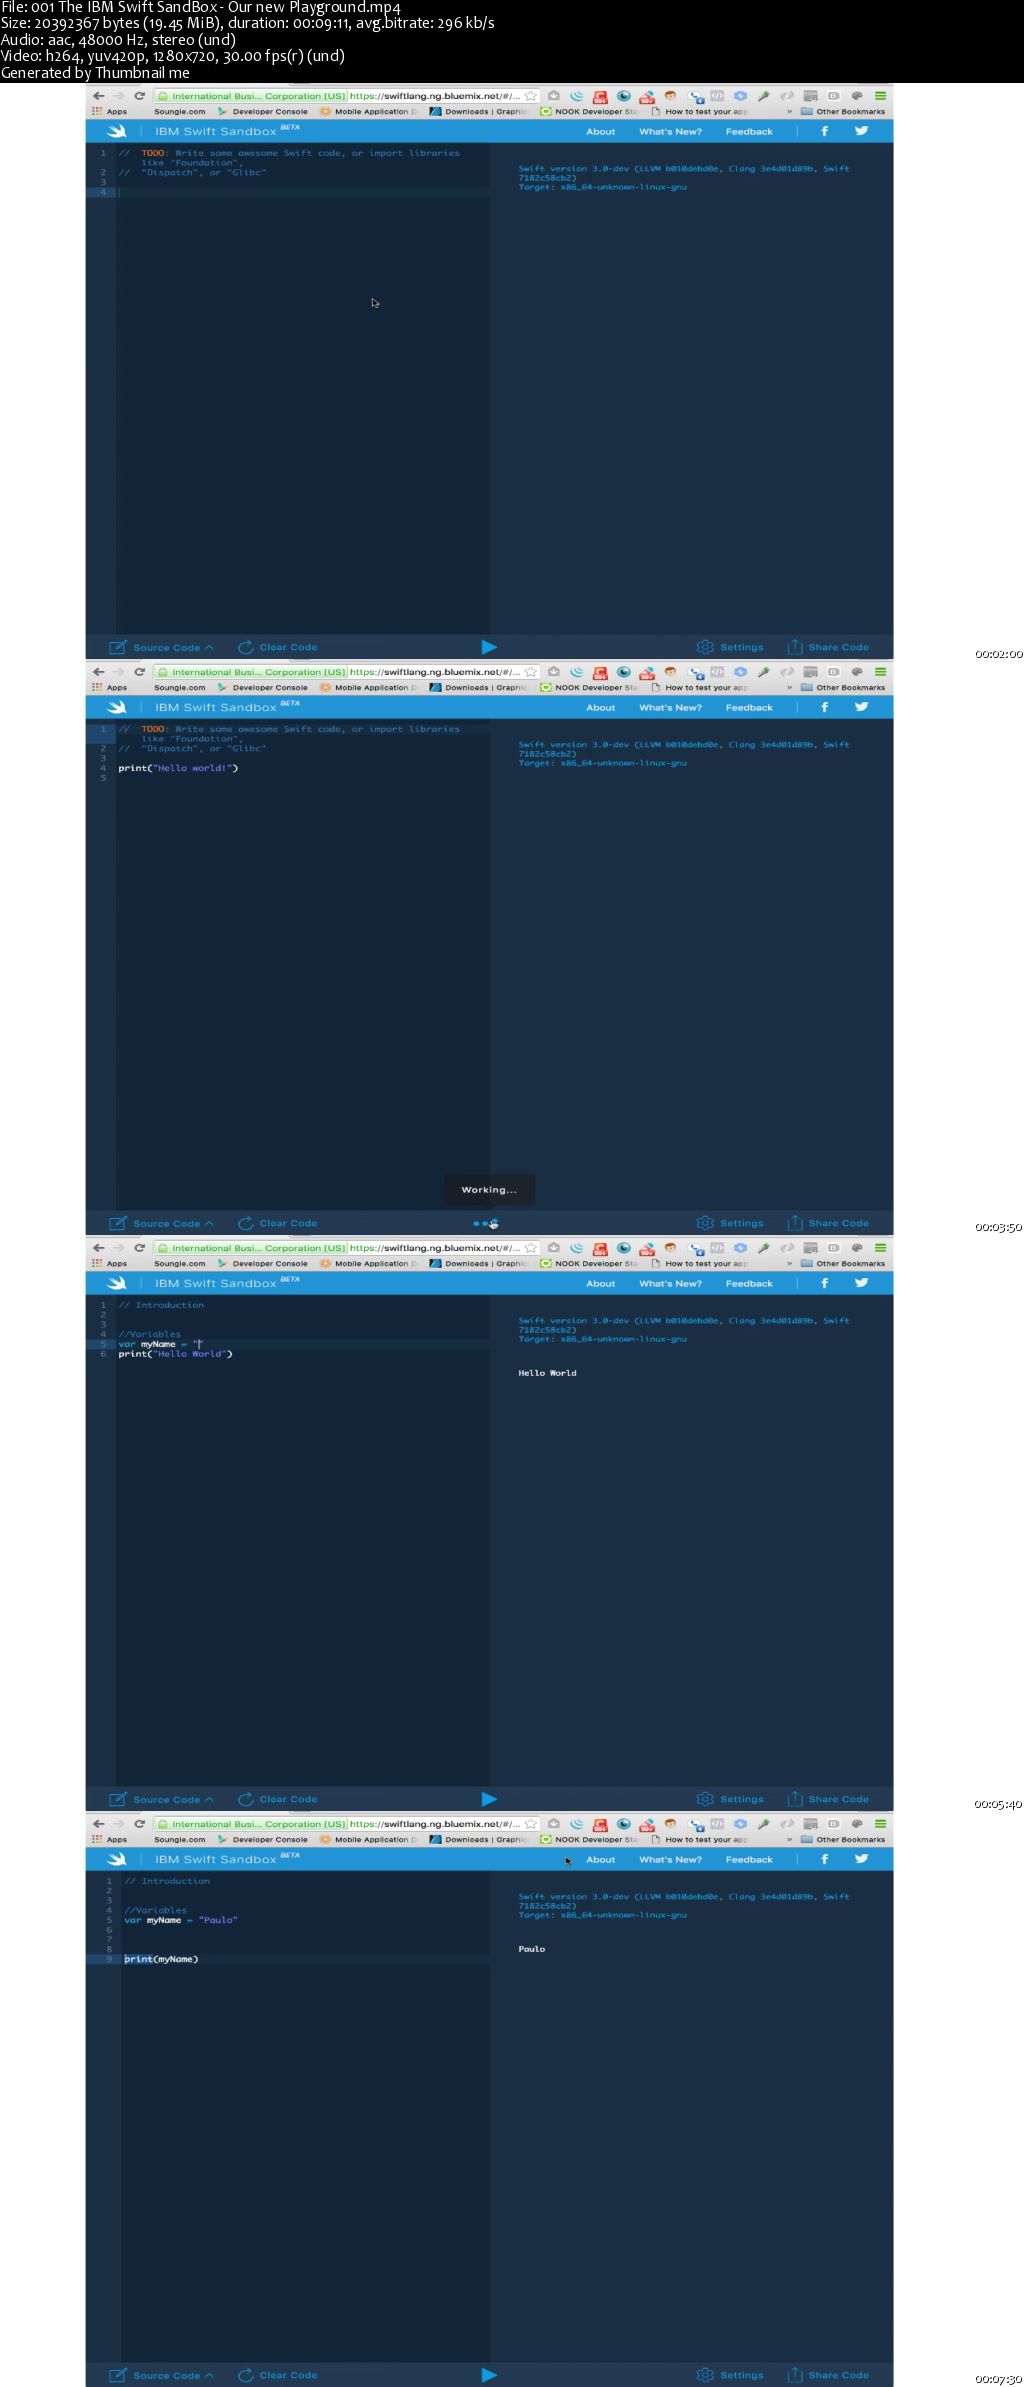Screen dimensions: 1024x2387
Task: Click Share Code in the 00:07:30 frame
Action: tap(828, 2375)
